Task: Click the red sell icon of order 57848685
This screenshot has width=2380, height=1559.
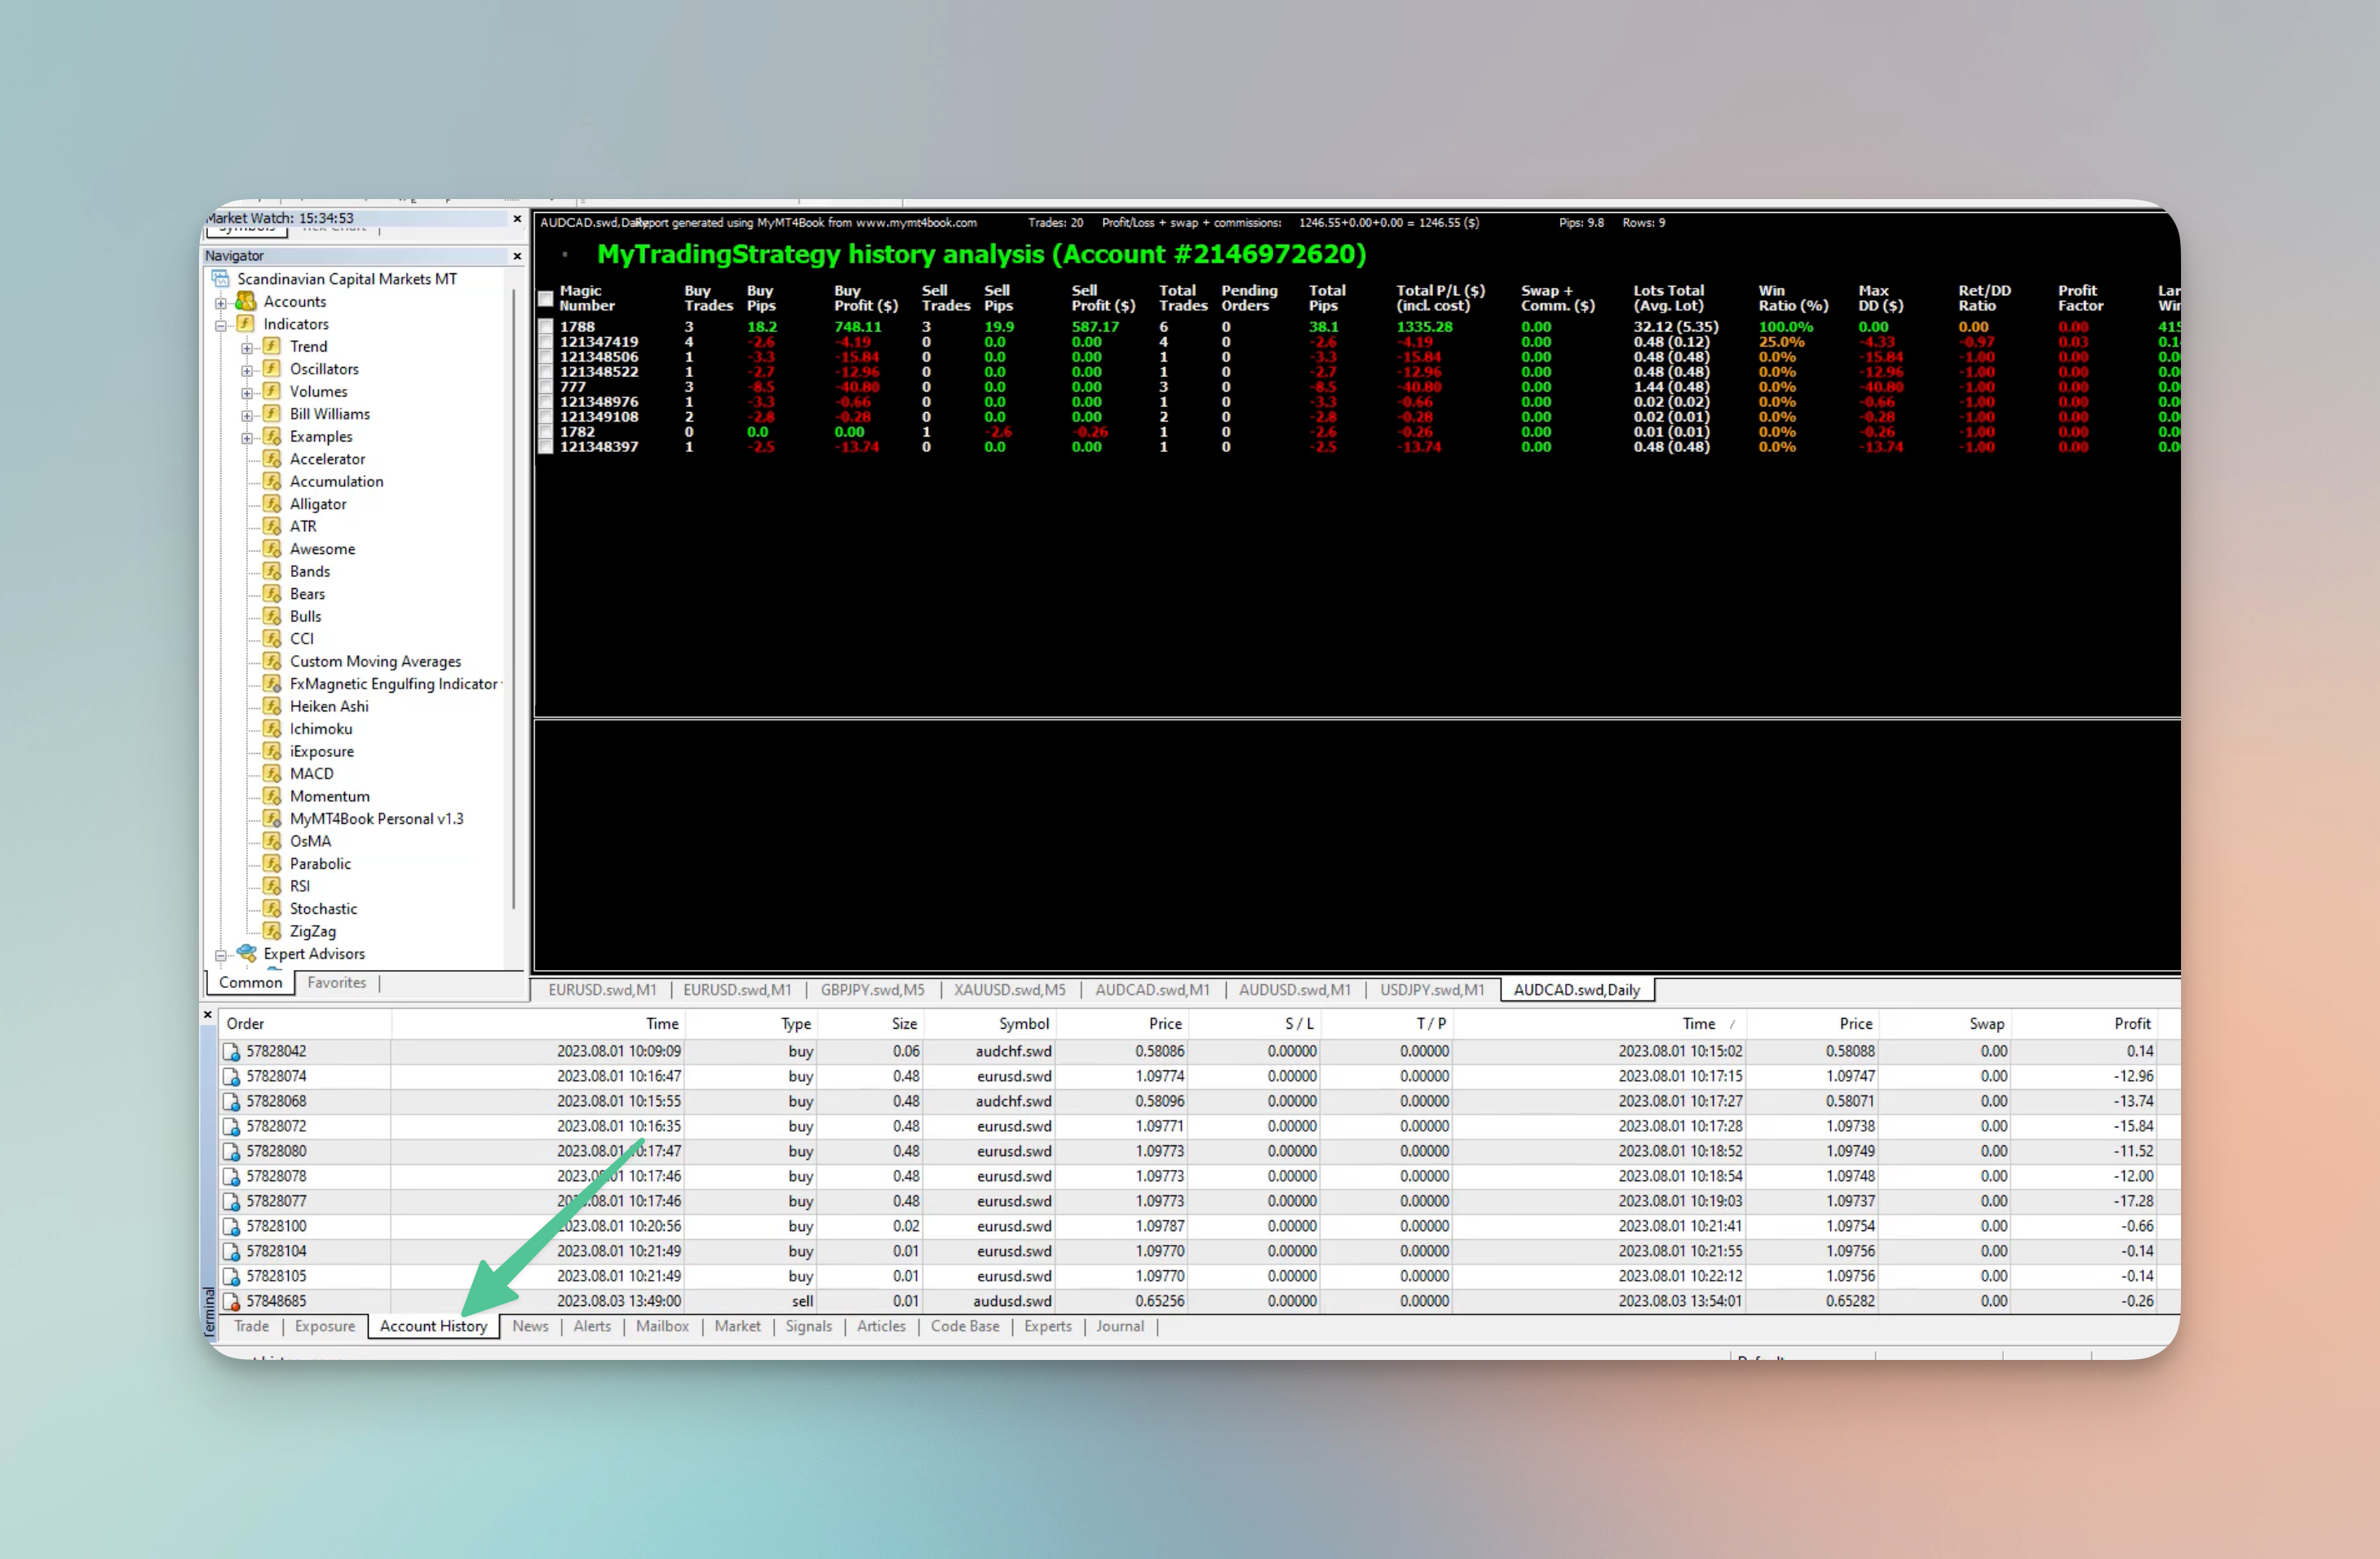Action: point(231,1302)
